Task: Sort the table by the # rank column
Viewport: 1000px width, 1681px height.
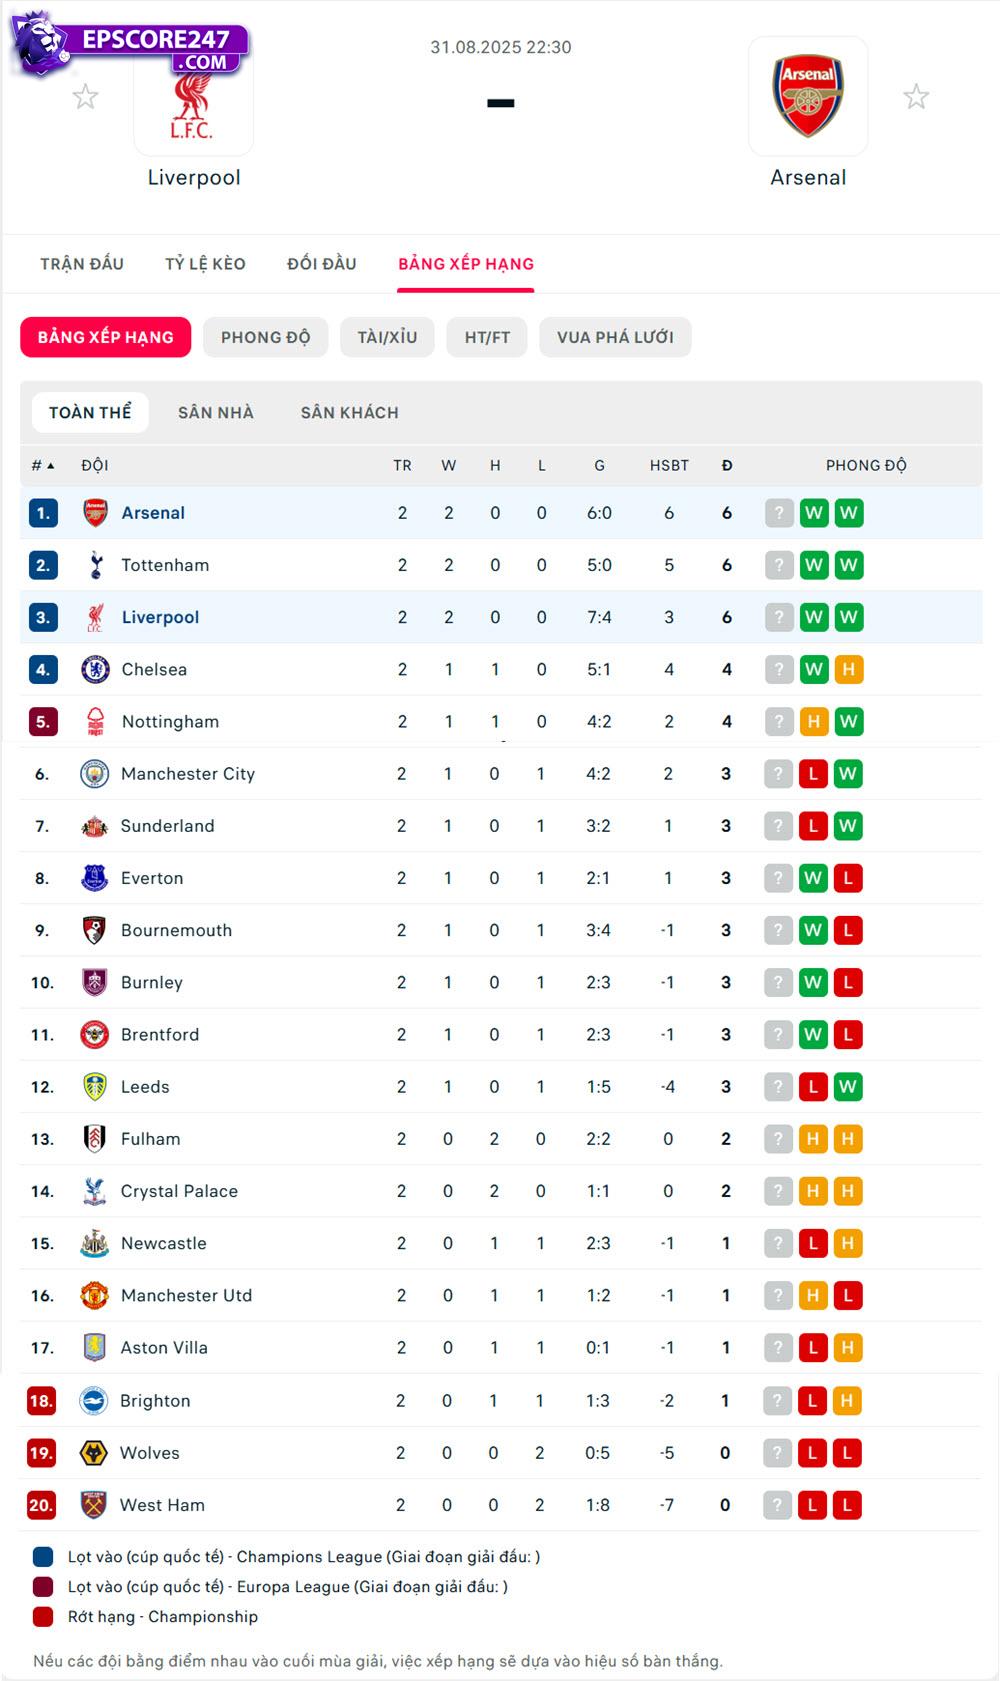Action: (42, 465)
